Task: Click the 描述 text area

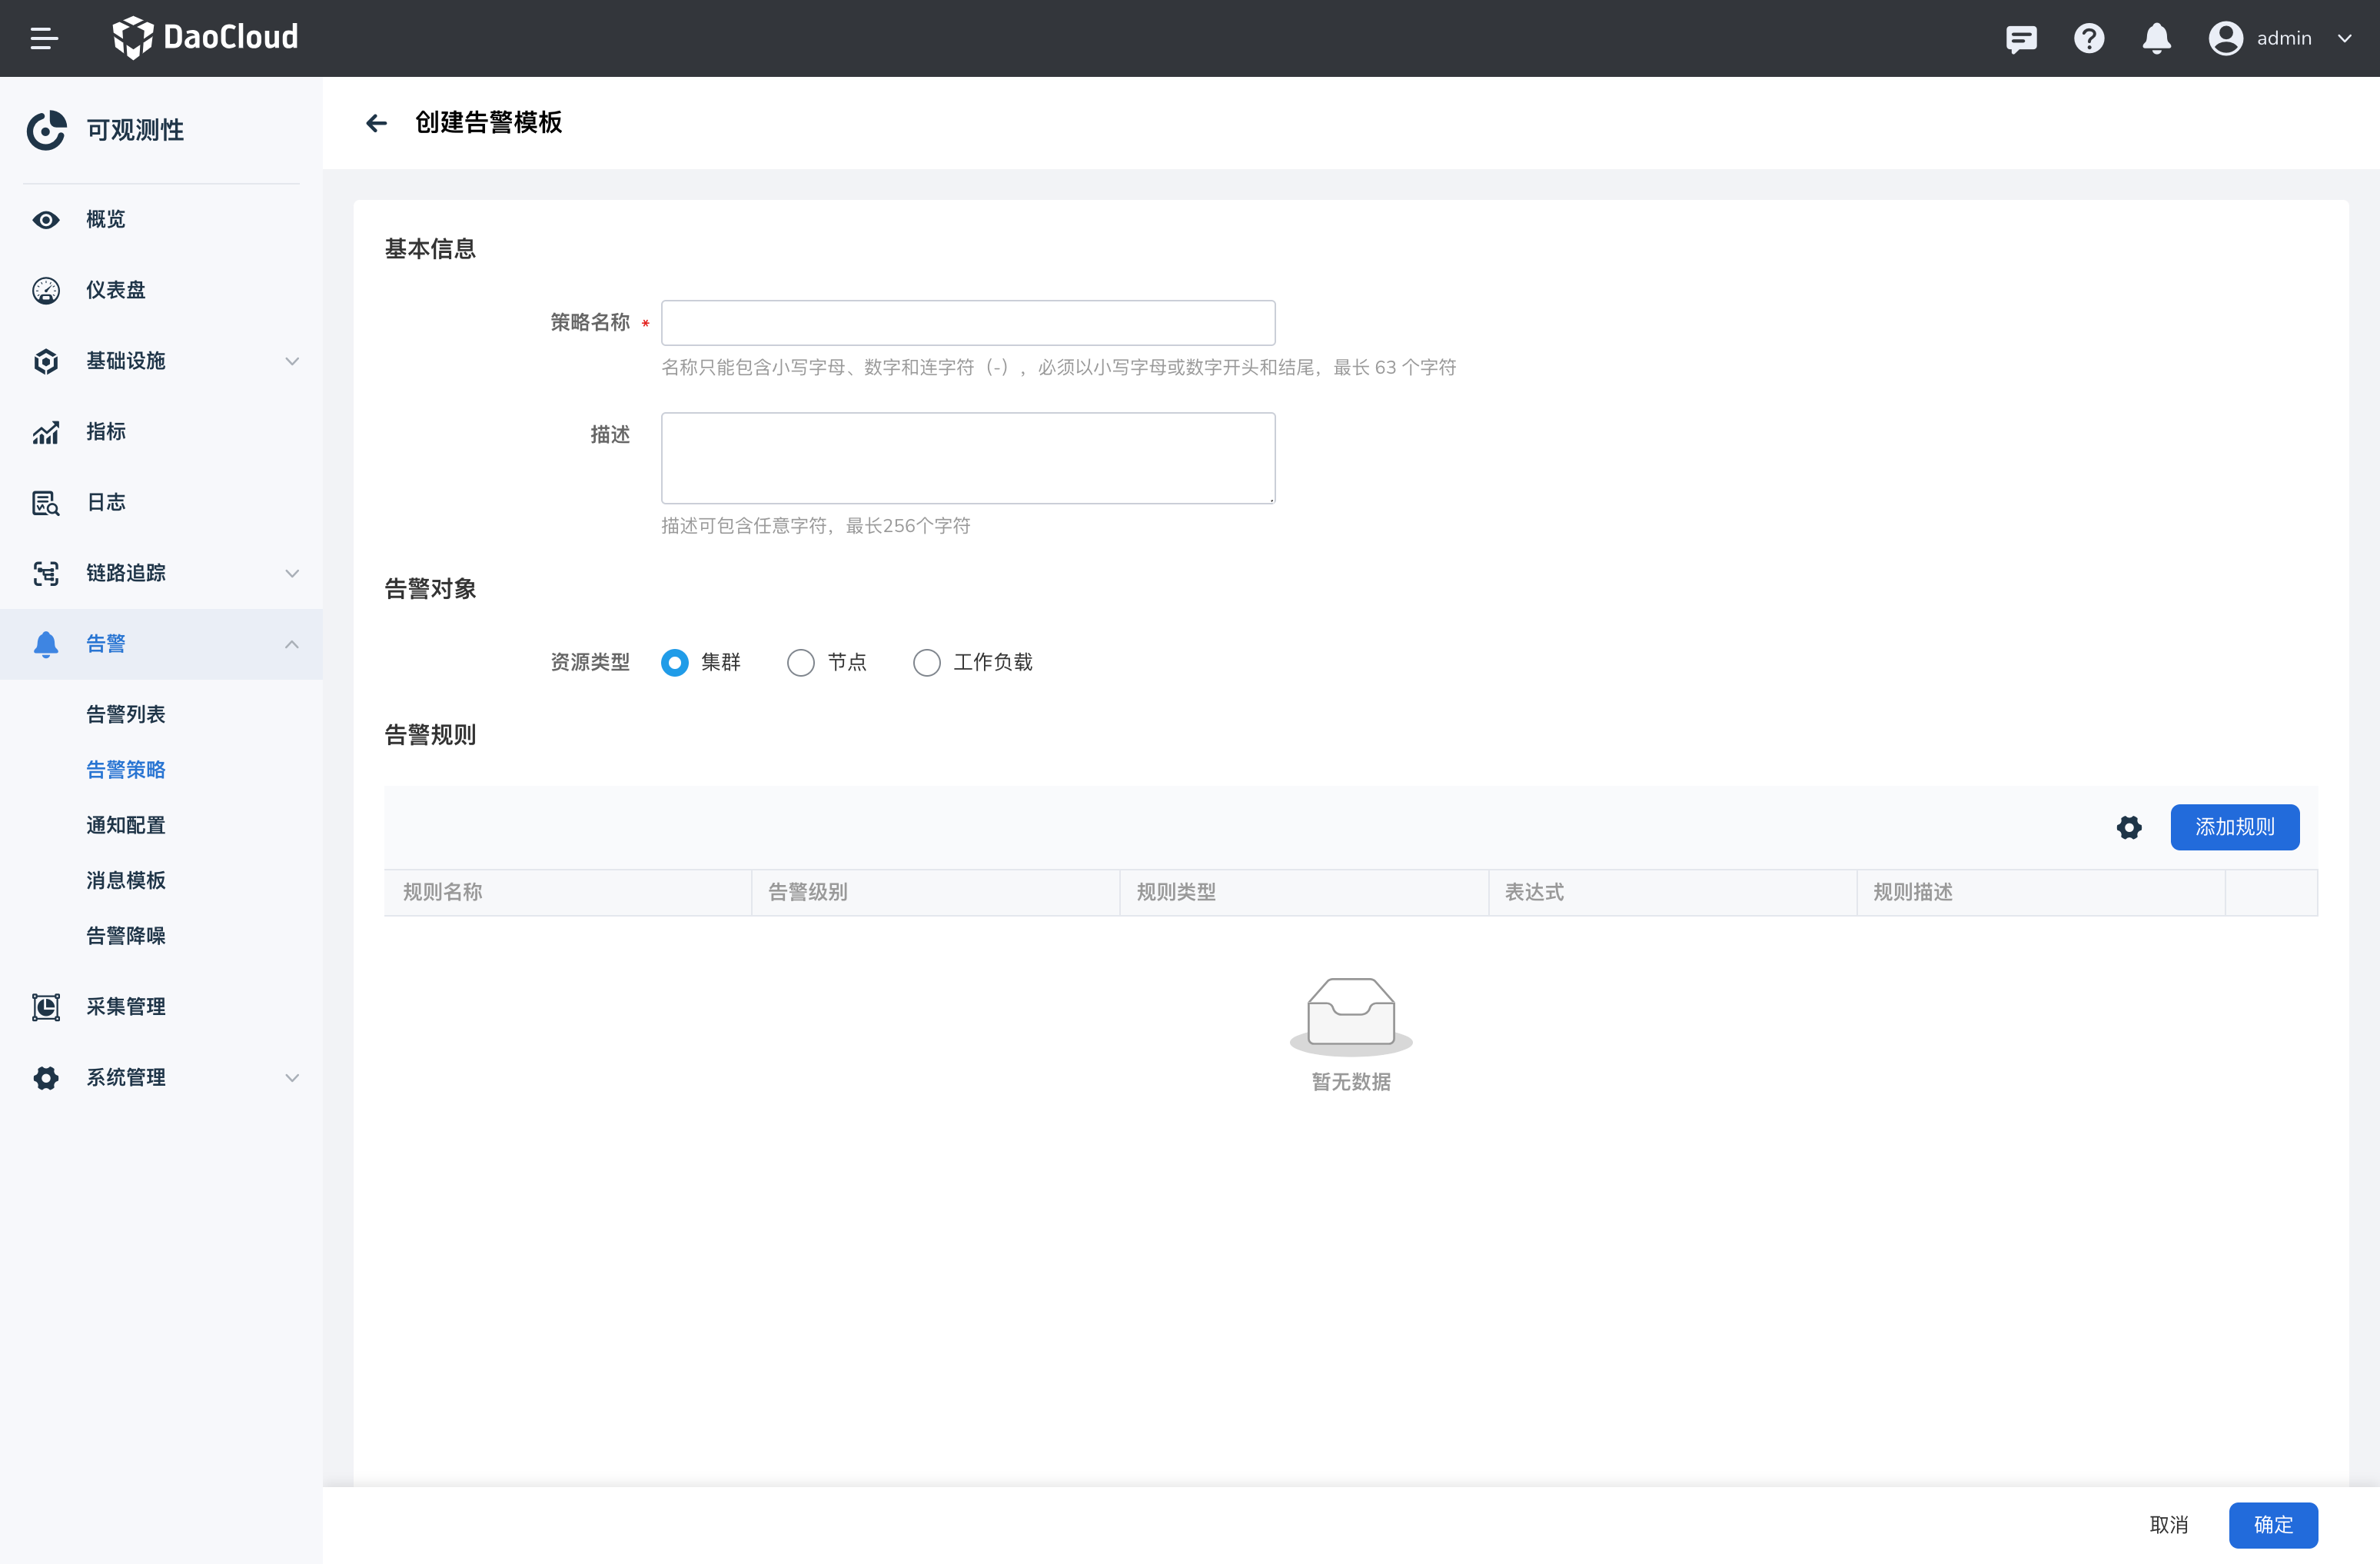Action: [x=967, y=458]
